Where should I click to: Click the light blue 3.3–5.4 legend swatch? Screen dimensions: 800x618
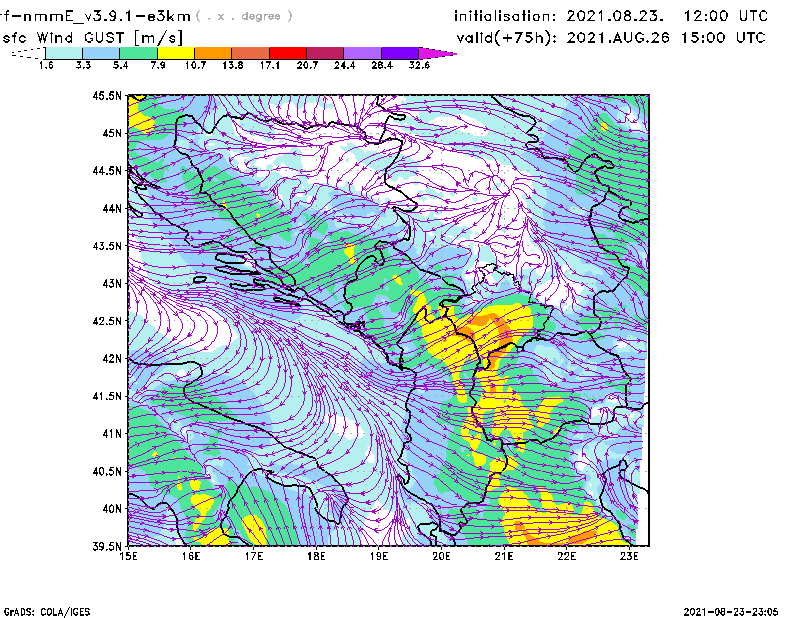[x=101, y=53]
